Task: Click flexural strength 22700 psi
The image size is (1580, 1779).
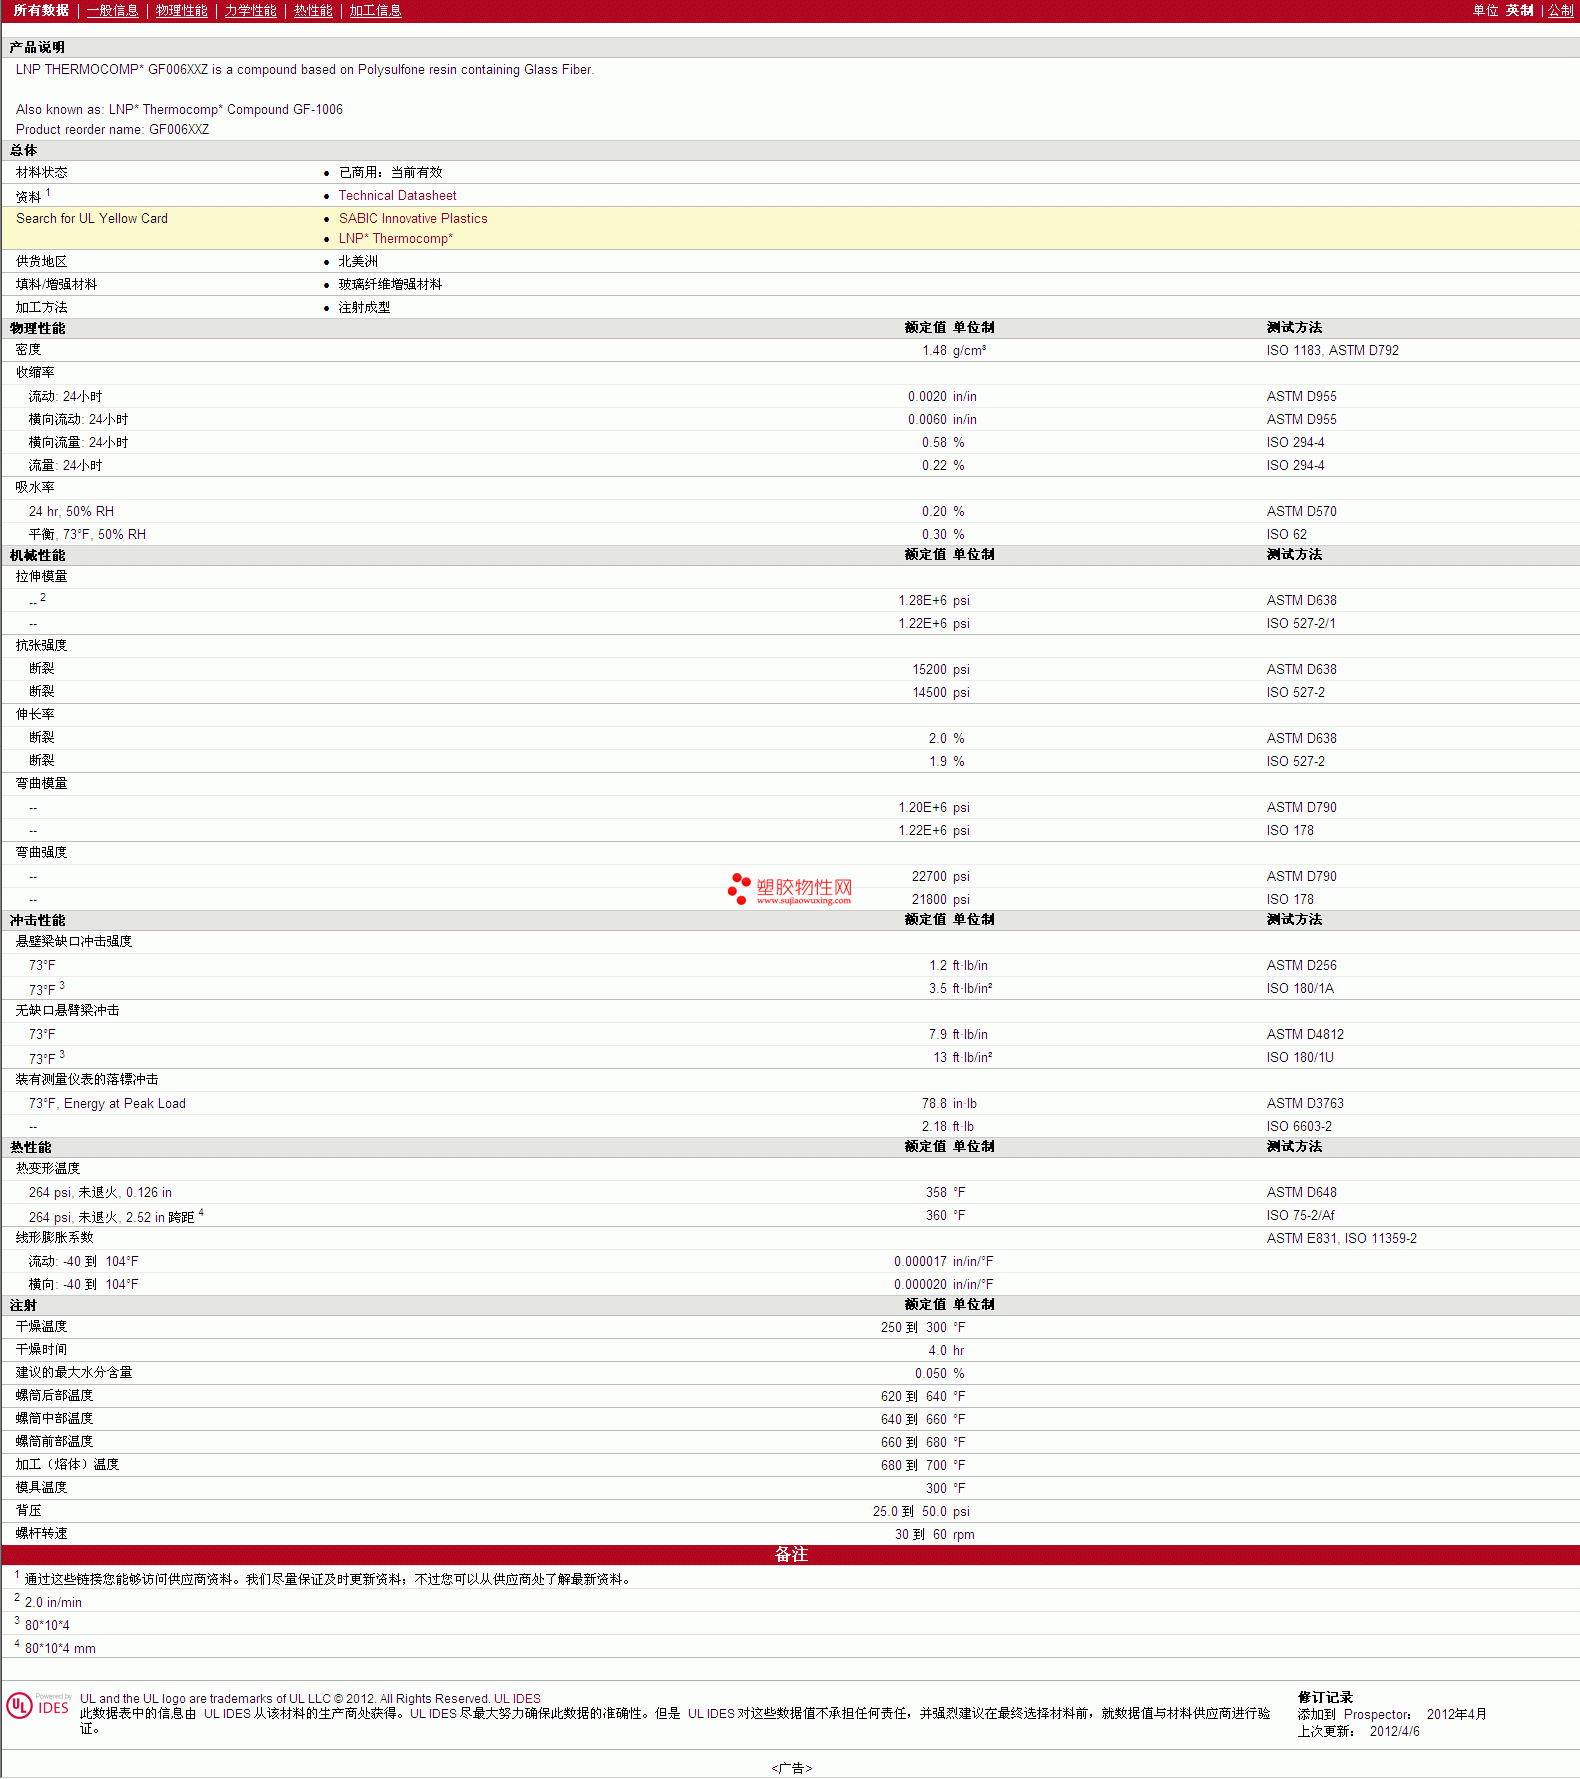Action: click(x=941, y=877)
